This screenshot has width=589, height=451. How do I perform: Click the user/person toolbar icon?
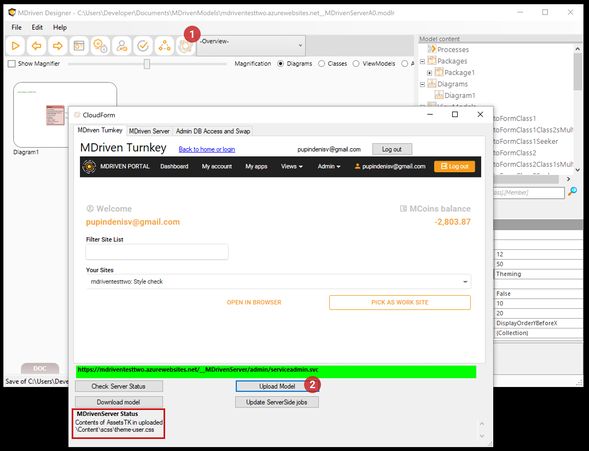point(122,46)
